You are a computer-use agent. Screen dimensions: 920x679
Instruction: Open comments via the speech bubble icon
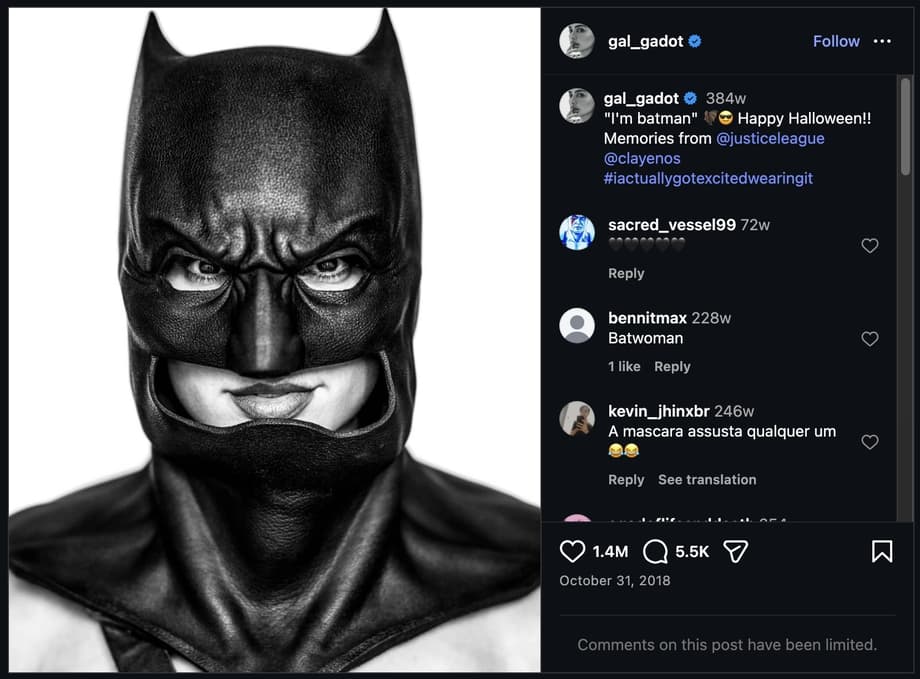(656, 551)
